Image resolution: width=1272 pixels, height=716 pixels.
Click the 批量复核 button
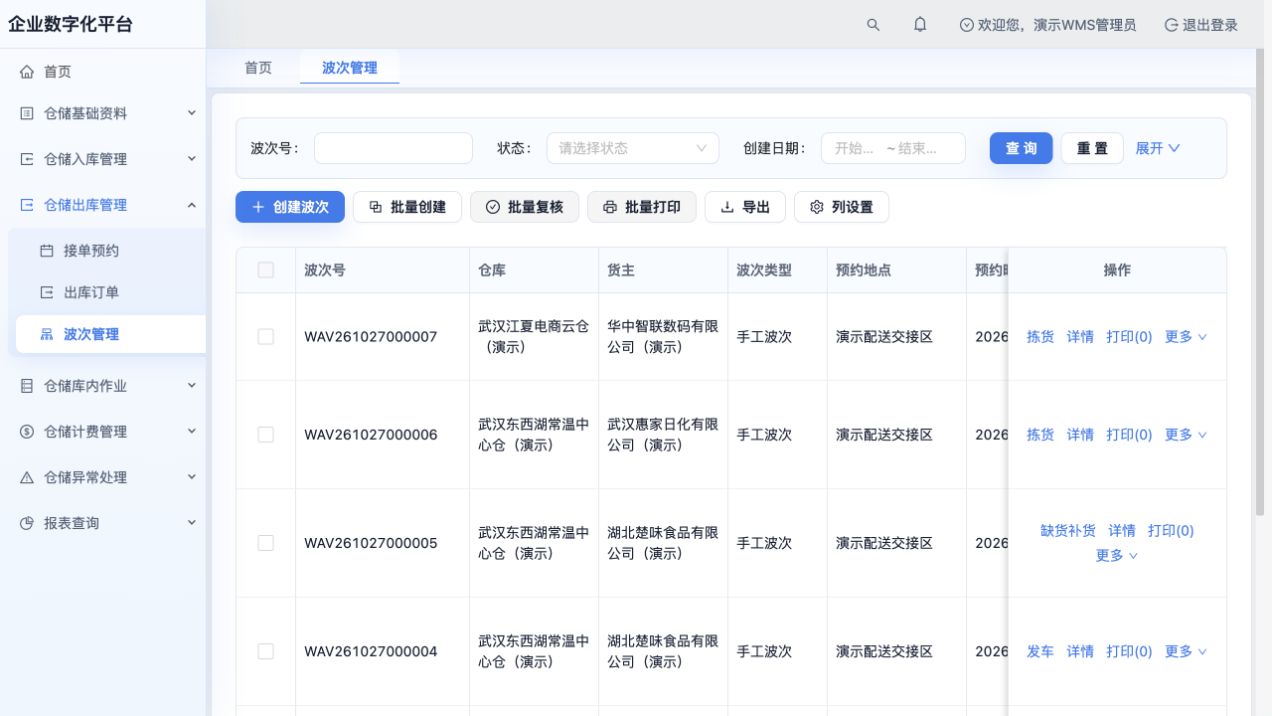(x=524, y=207)
